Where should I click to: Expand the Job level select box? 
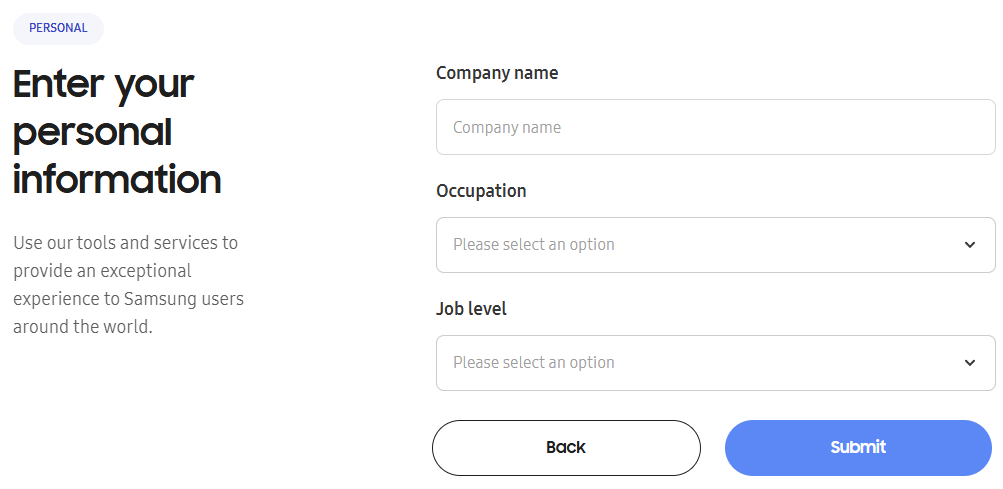(x=715, y=363)
